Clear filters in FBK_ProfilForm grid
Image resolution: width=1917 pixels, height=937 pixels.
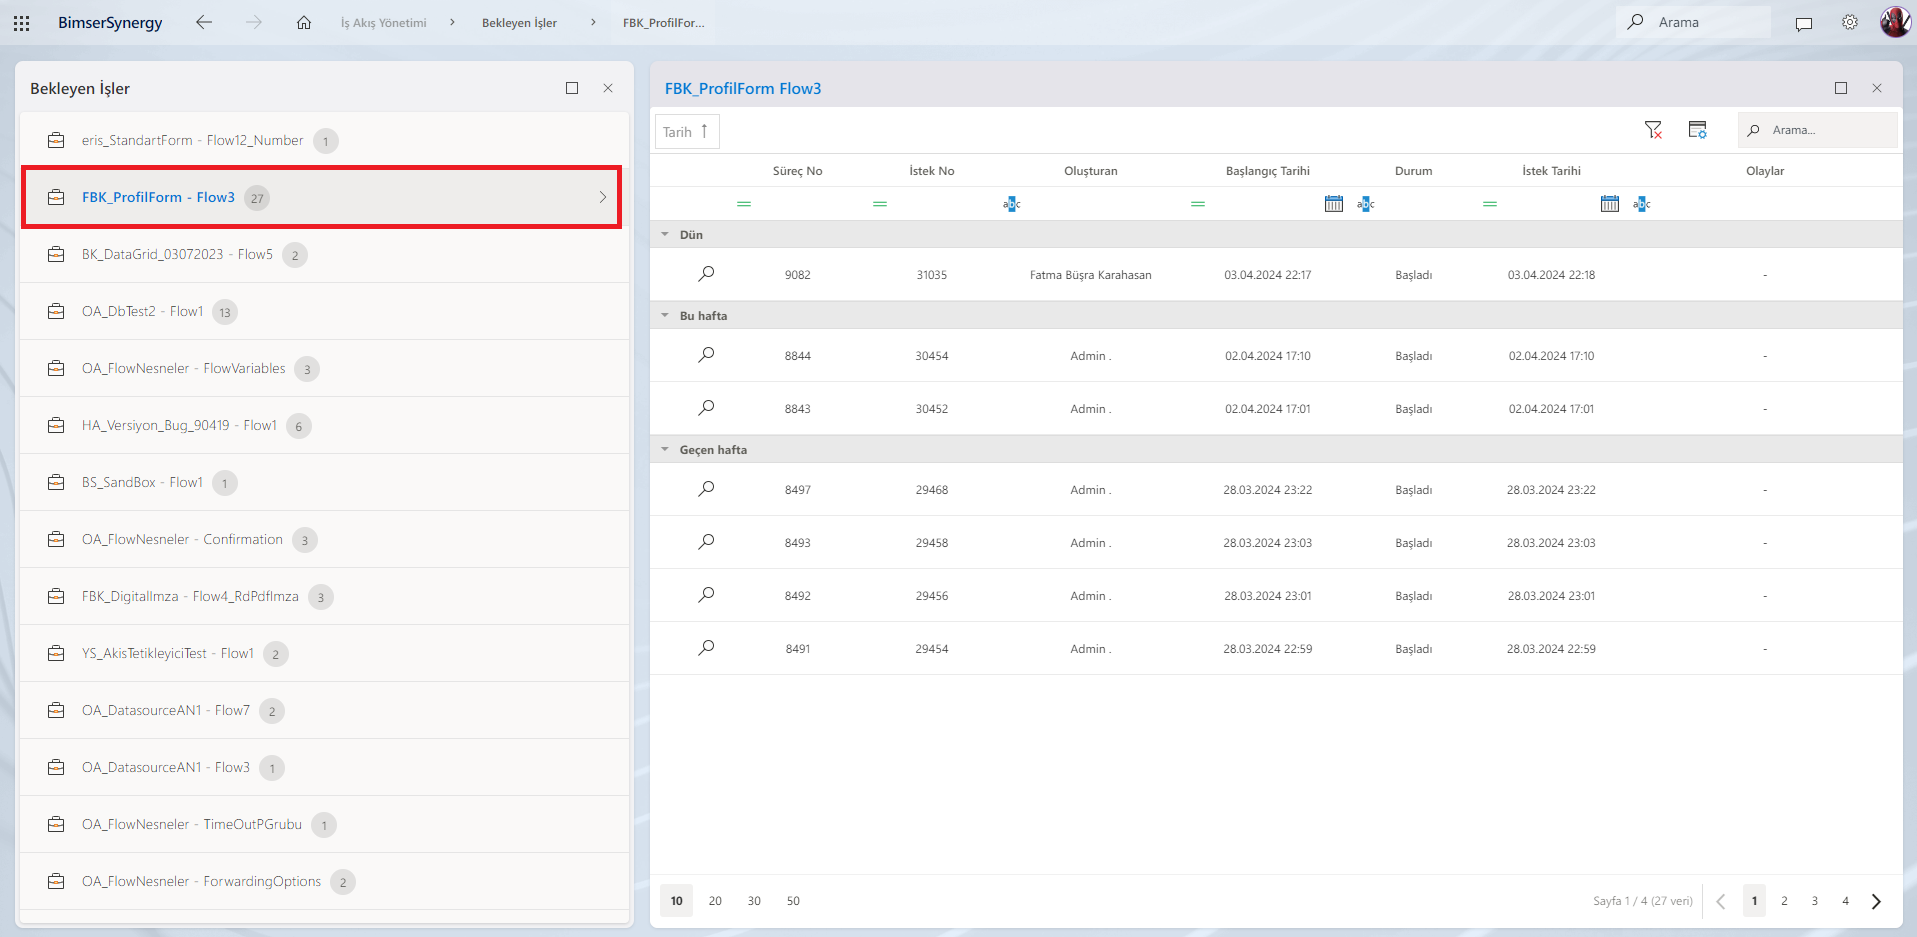(1653, 130)
